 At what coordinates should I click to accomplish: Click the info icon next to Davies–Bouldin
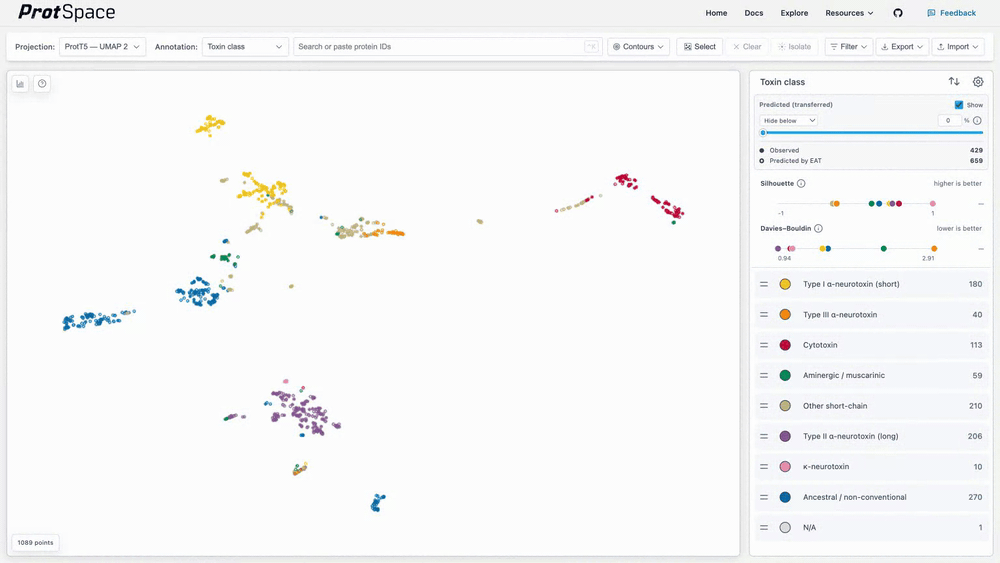pos(818,228)
